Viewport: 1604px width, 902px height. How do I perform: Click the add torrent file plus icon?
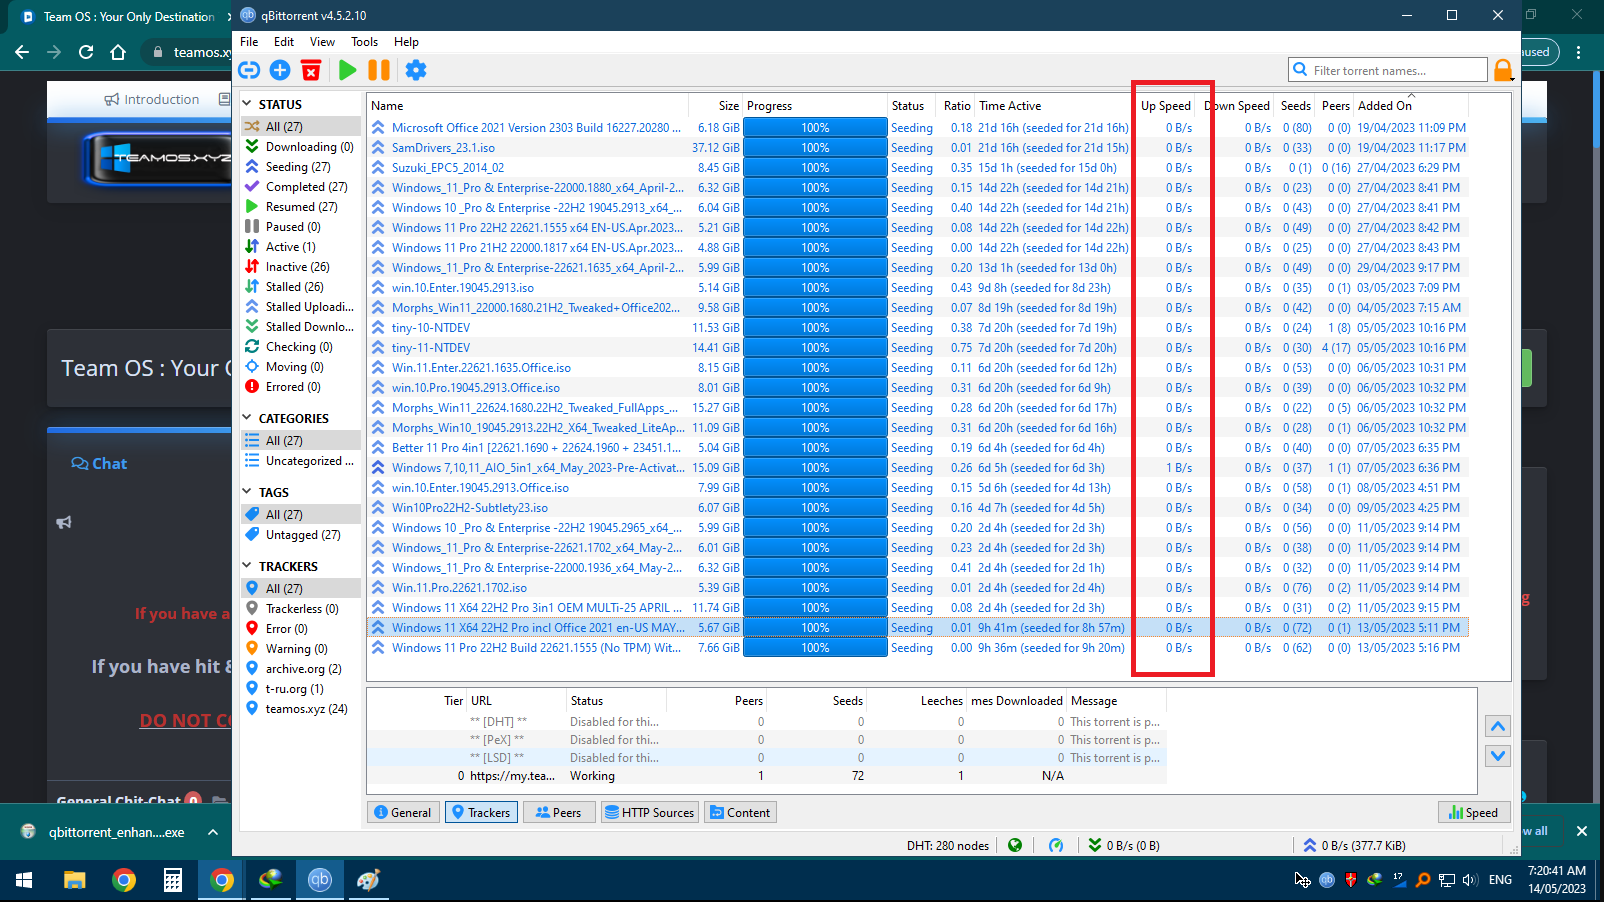[x=280, y=70]
